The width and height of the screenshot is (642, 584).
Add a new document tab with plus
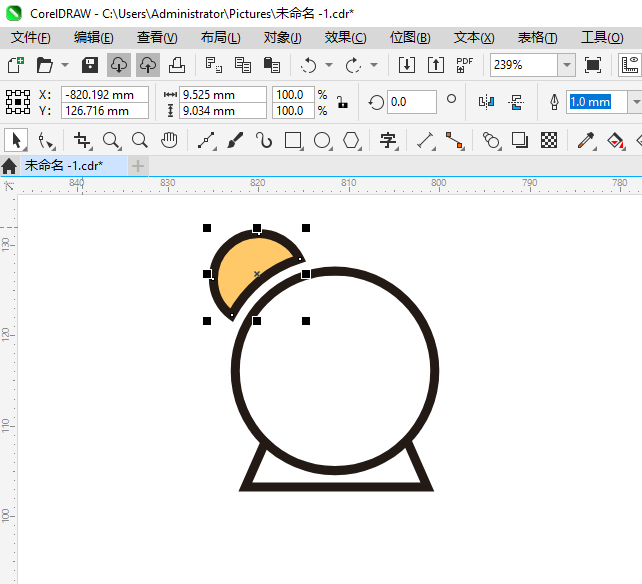coord(138,165)
